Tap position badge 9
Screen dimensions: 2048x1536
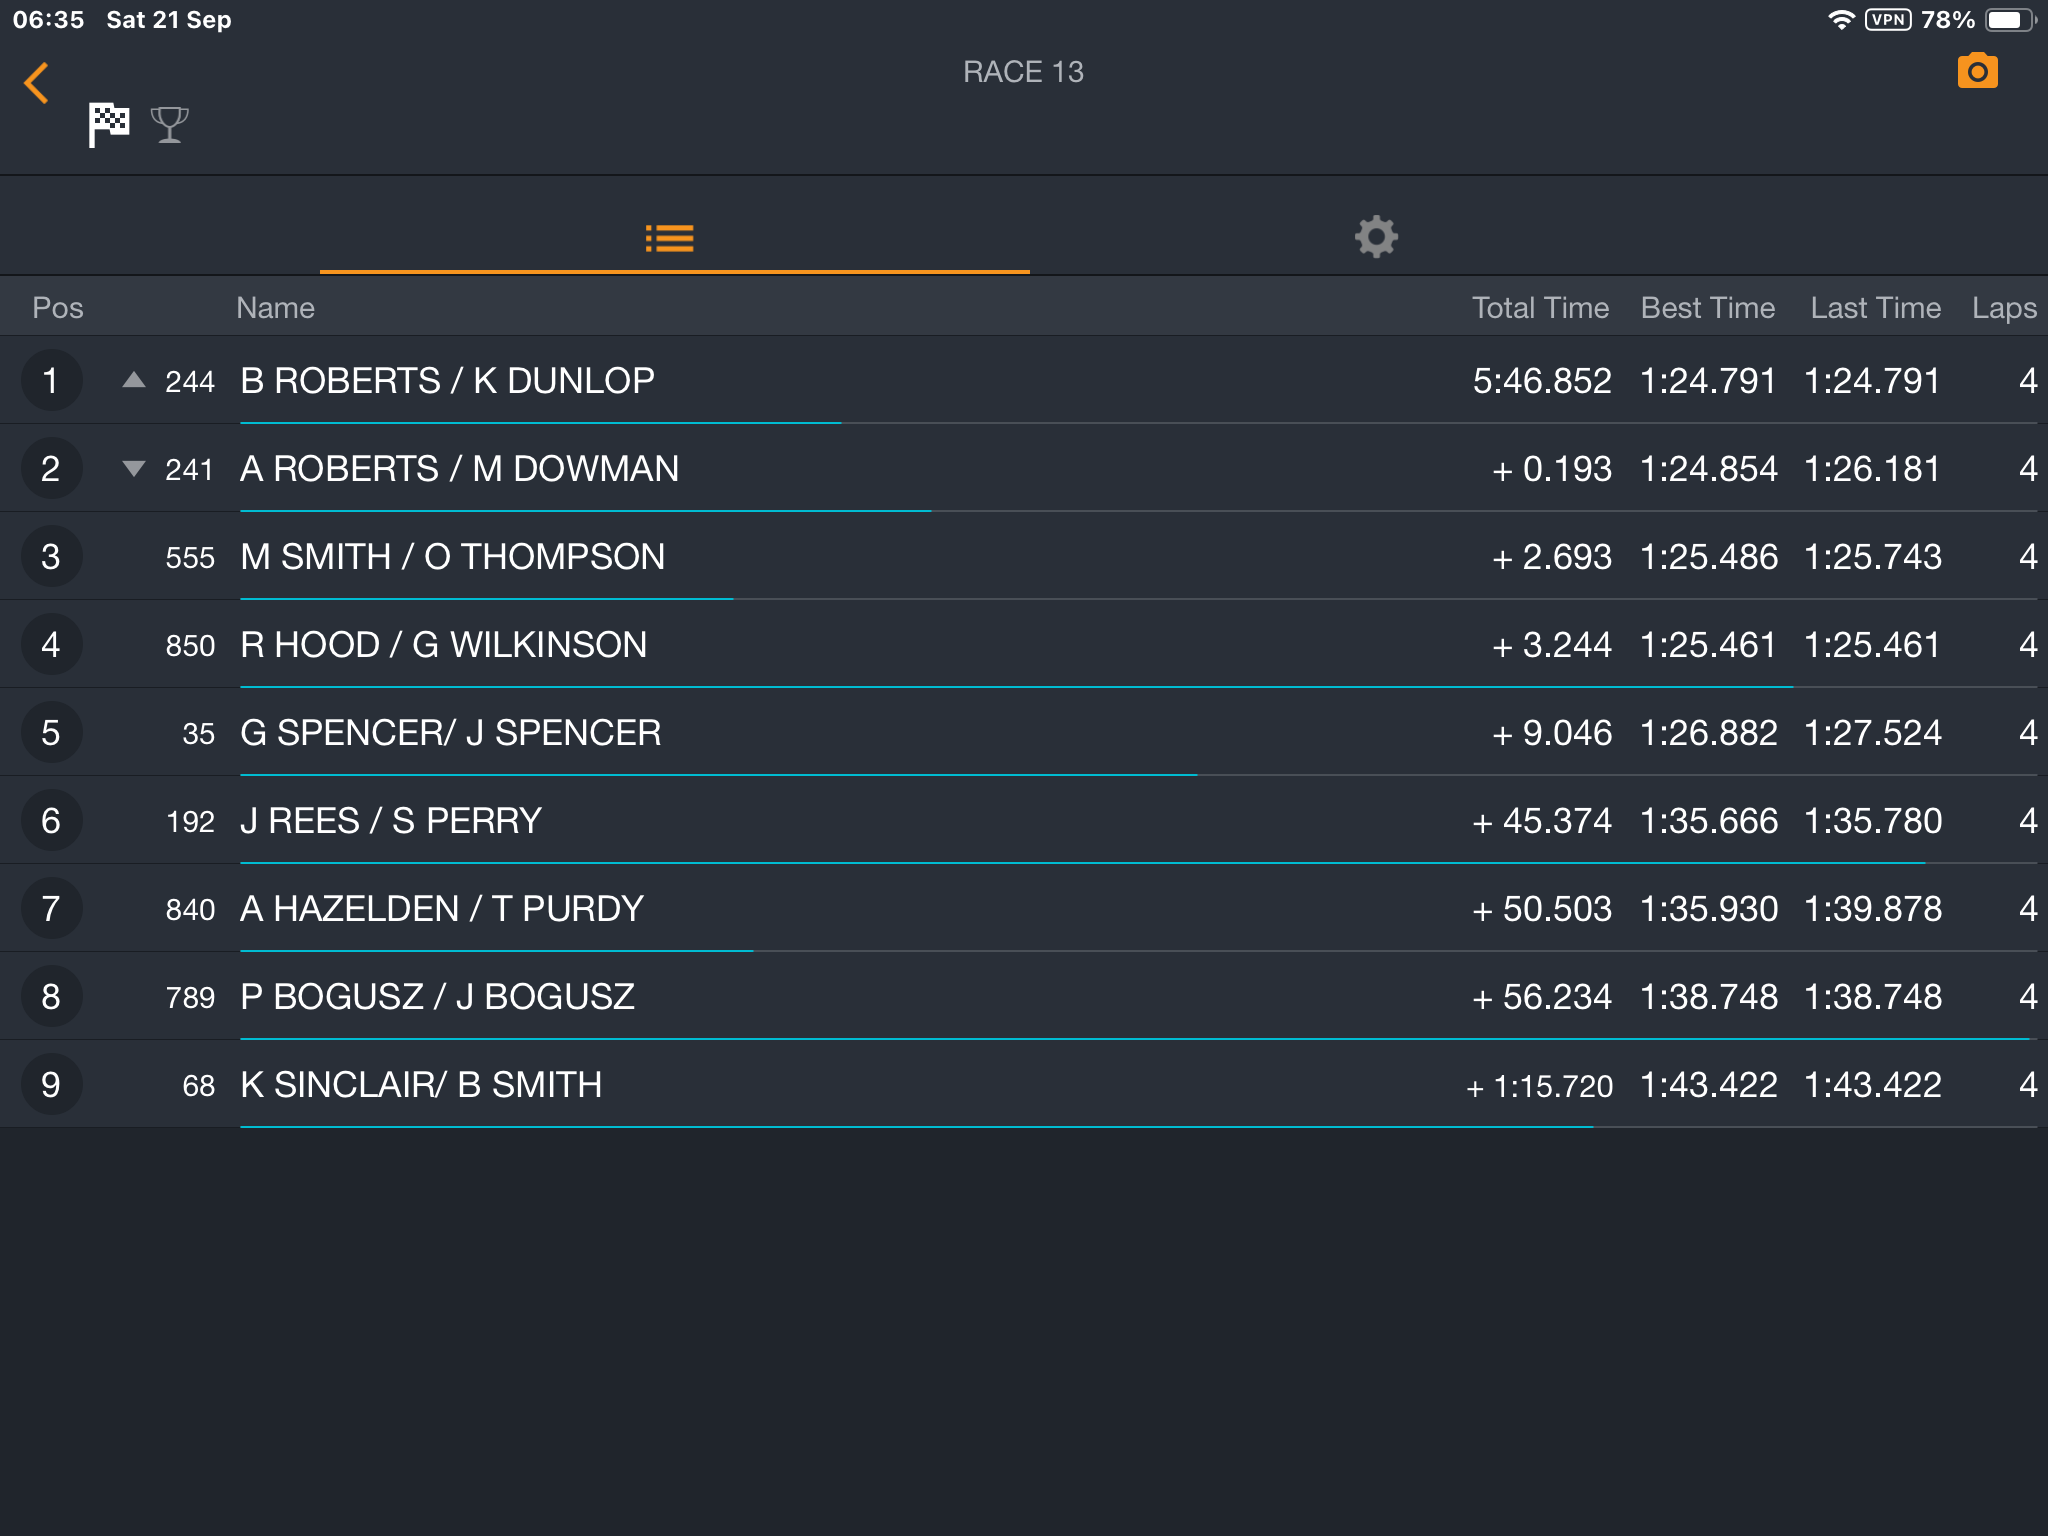(51, 1085)
